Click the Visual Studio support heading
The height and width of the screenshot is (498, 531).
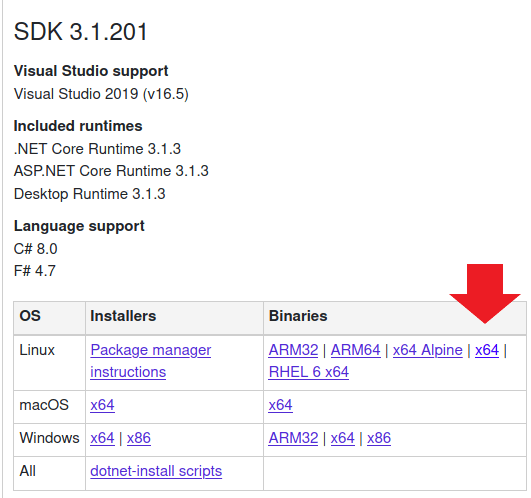[91, 71]
